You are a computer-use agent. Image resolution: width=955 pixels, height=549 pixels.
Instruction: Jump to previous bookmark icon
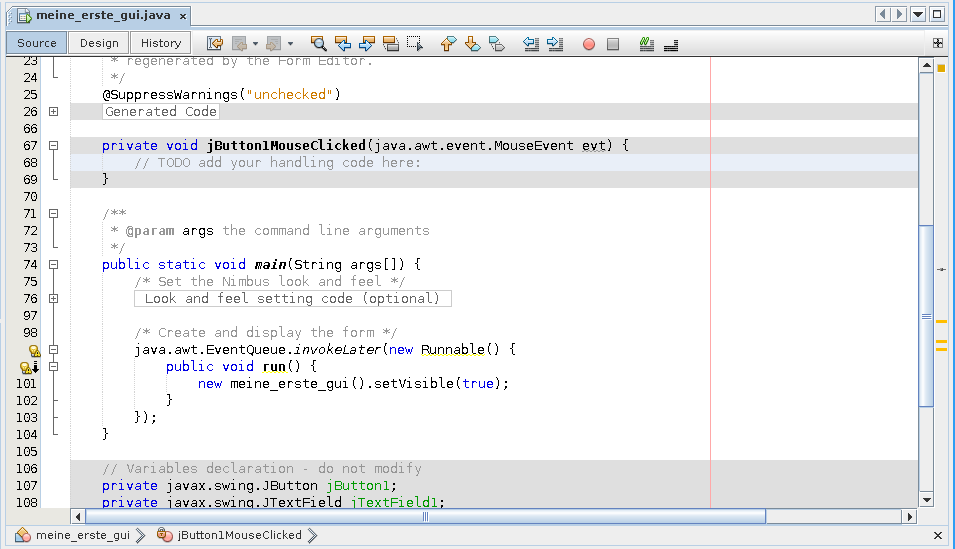(447, 44)
